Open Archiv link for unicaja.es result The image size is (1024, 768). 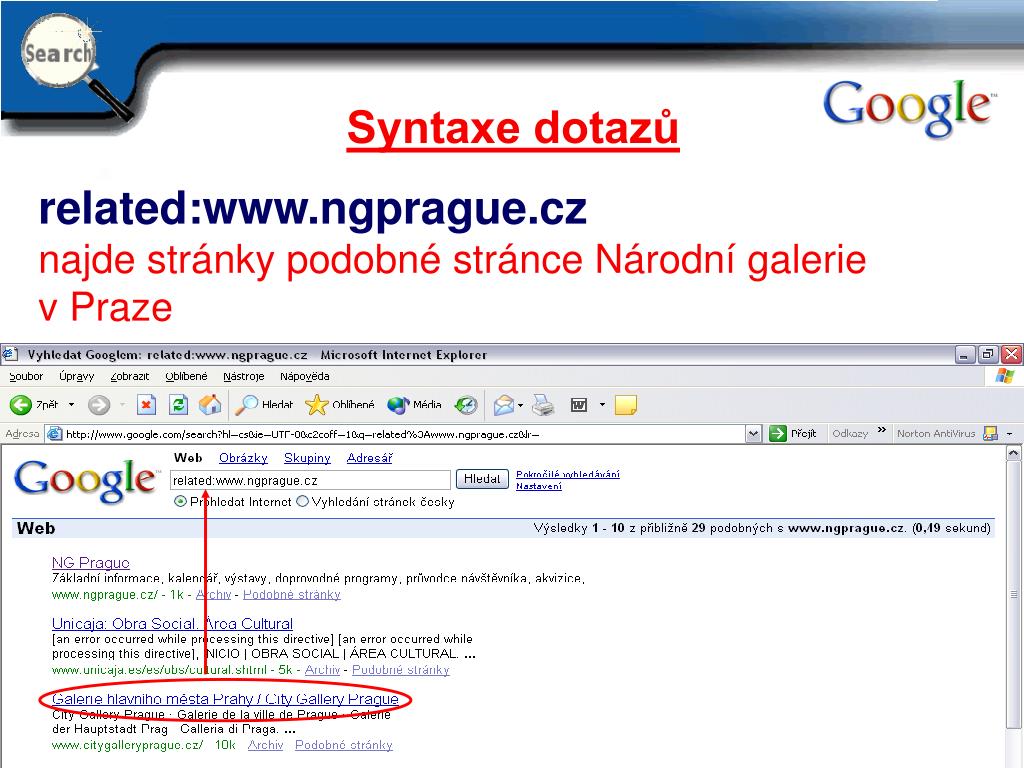(x=322, y=669)
